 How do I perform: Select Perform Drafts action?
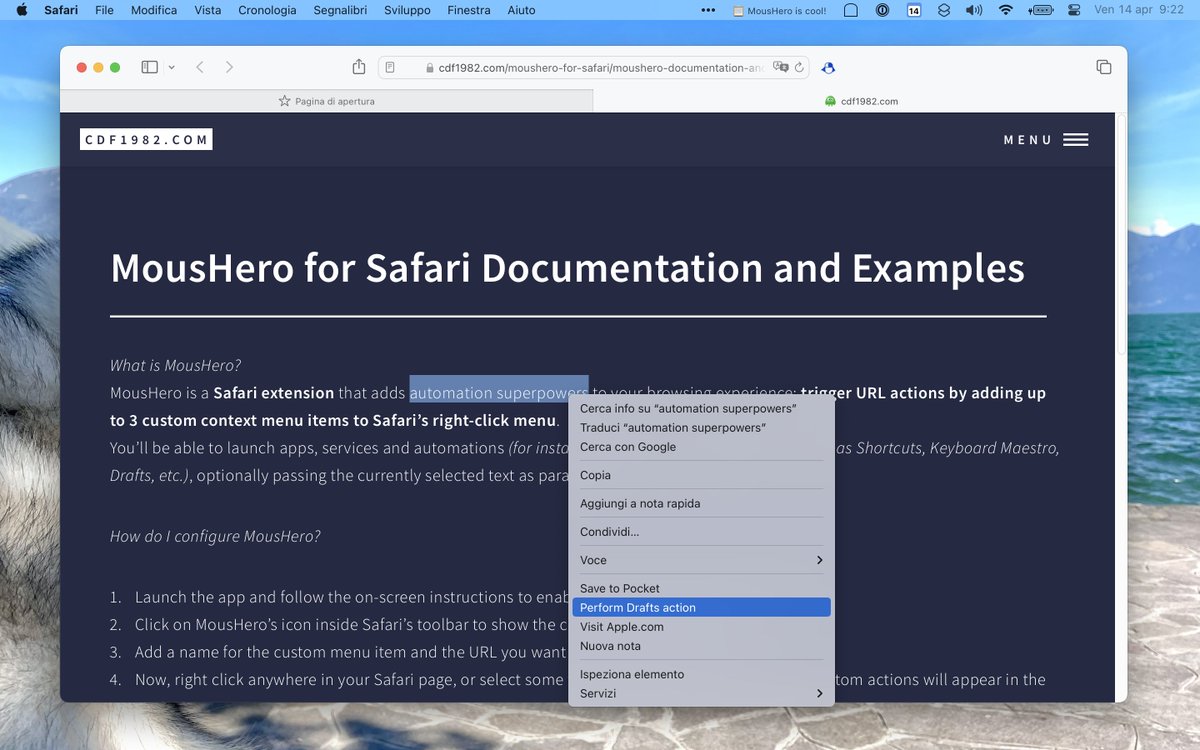701,607
